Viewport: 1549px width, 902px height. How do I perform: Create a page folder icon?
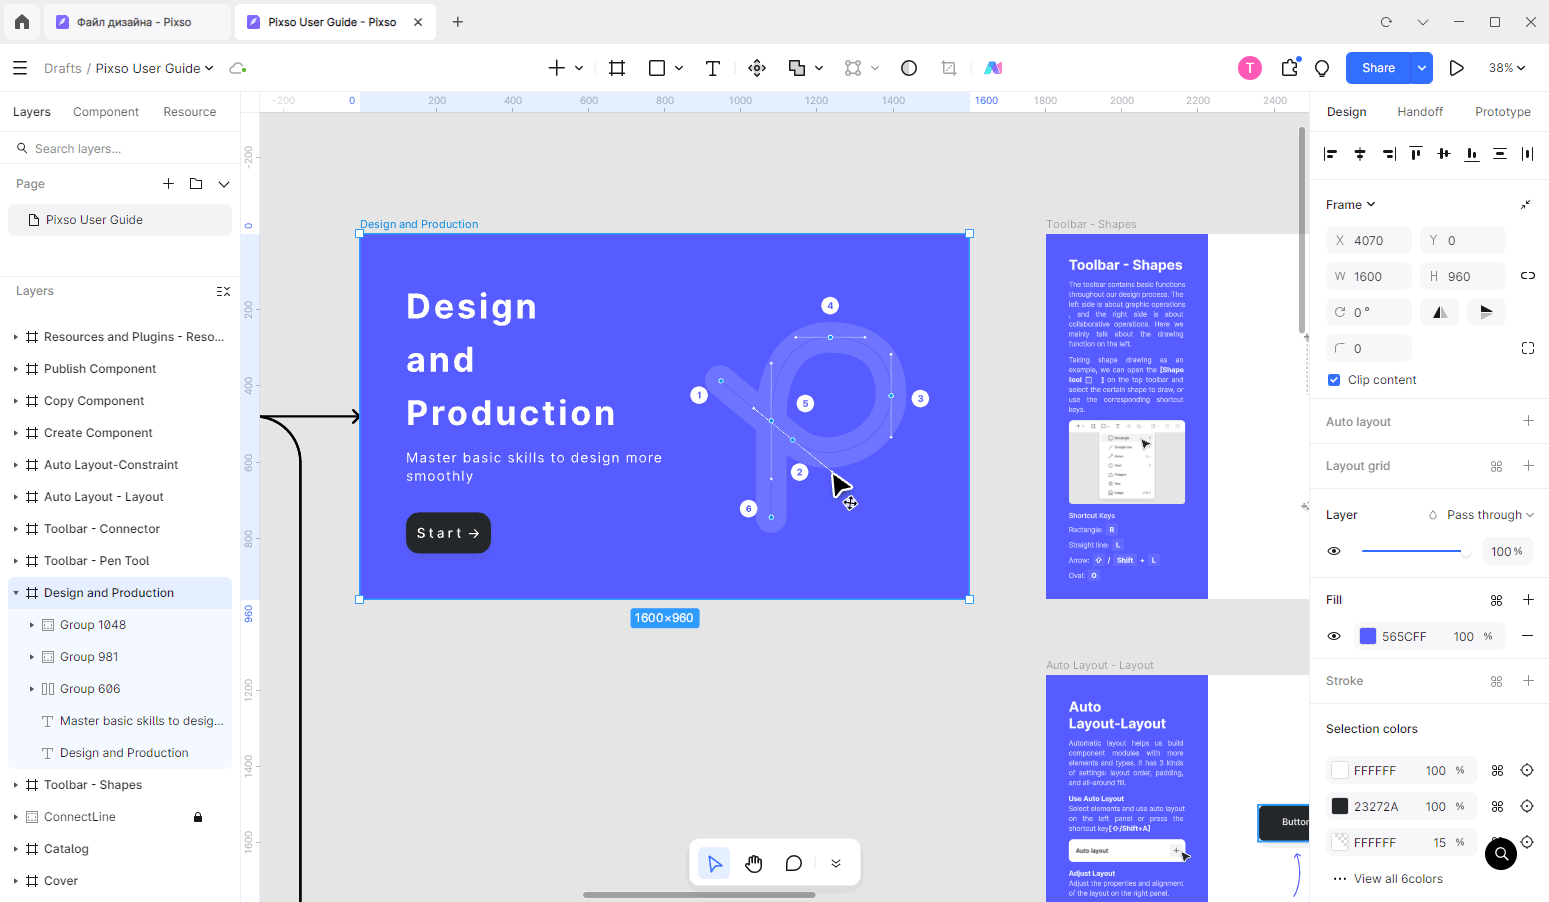[x=196, y=184]
